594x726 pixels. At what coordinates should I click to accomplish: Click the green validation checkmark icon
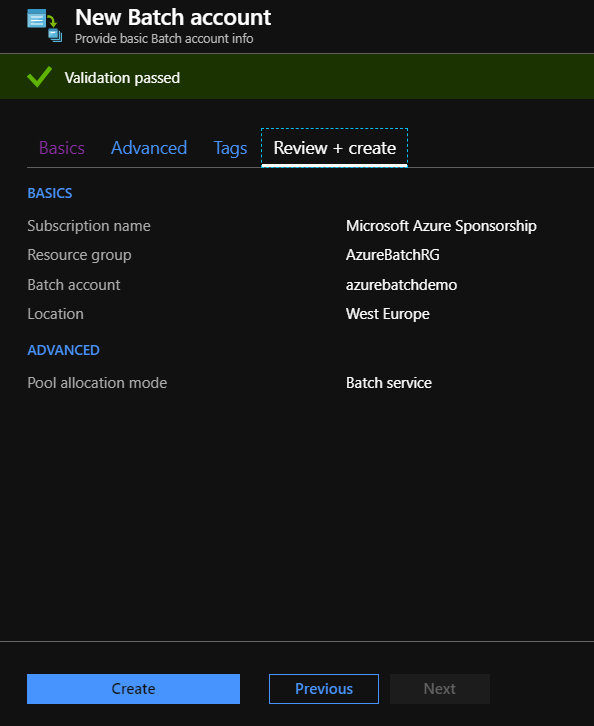pyautogui.click(x=39, y=76)
